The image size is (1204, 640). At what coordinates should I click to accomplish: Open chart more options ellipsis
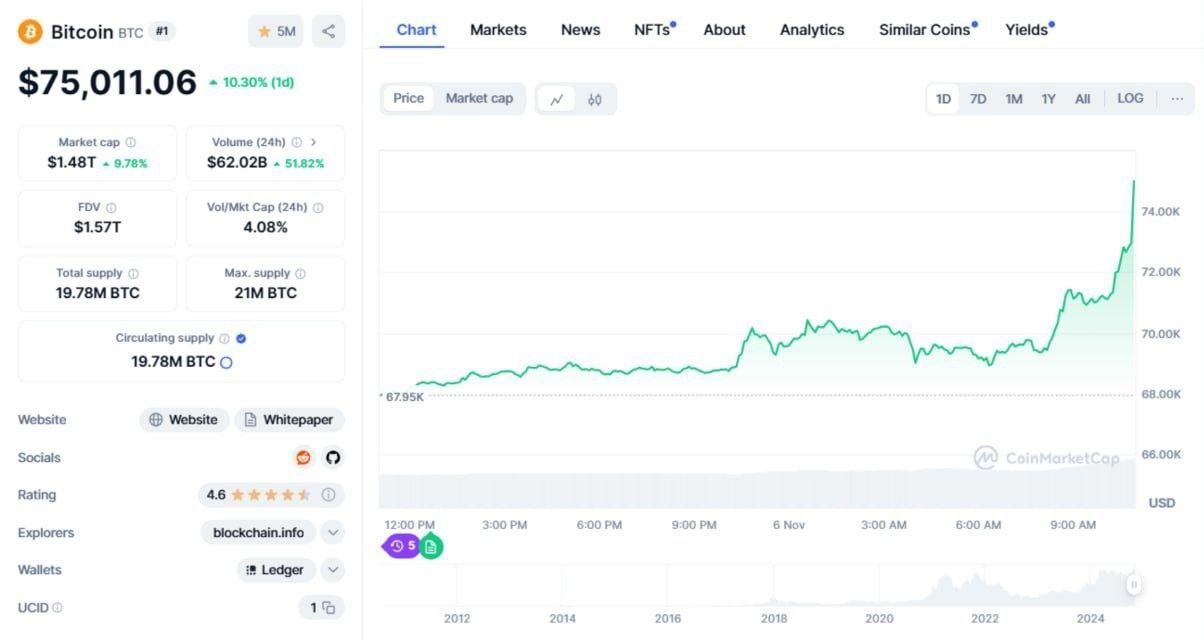[1177, 98]
